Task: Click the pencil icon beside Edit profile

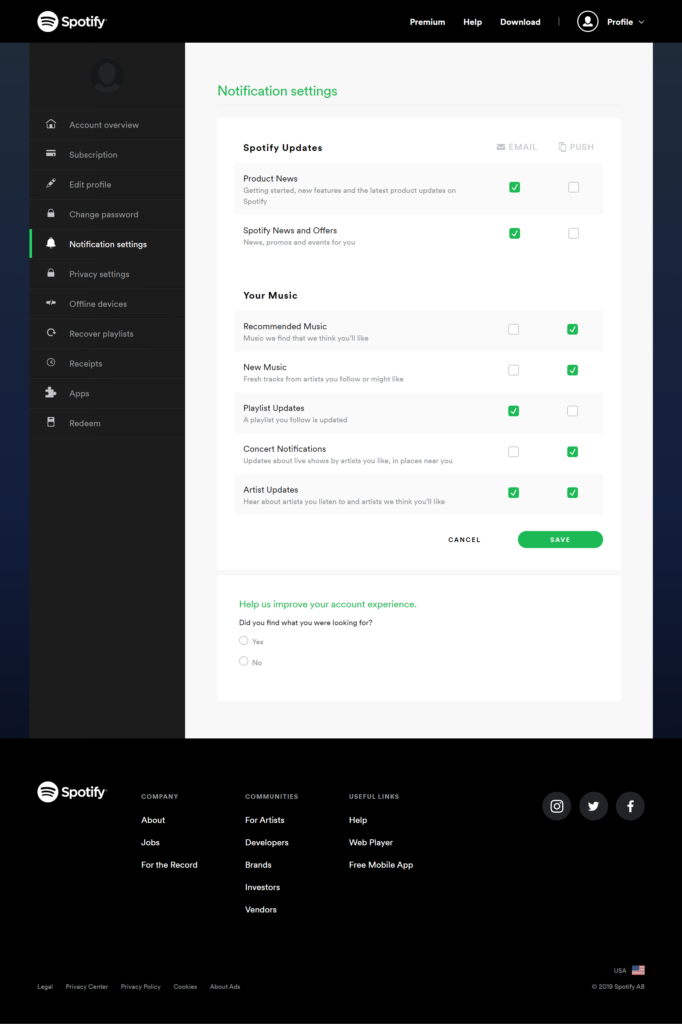Action: click(x=50, y=184)
